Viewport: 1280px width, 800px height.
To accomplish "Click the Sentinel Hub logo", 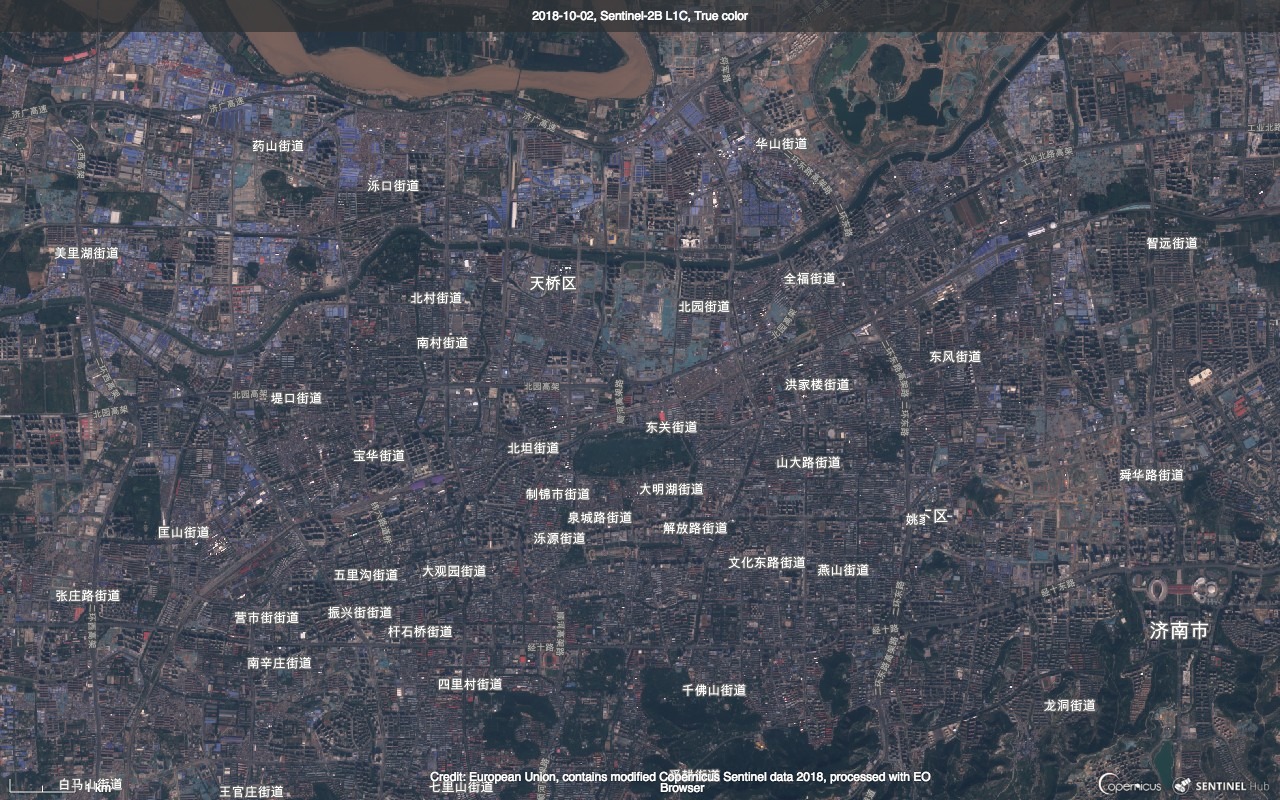I will (x=1220, y=786).
